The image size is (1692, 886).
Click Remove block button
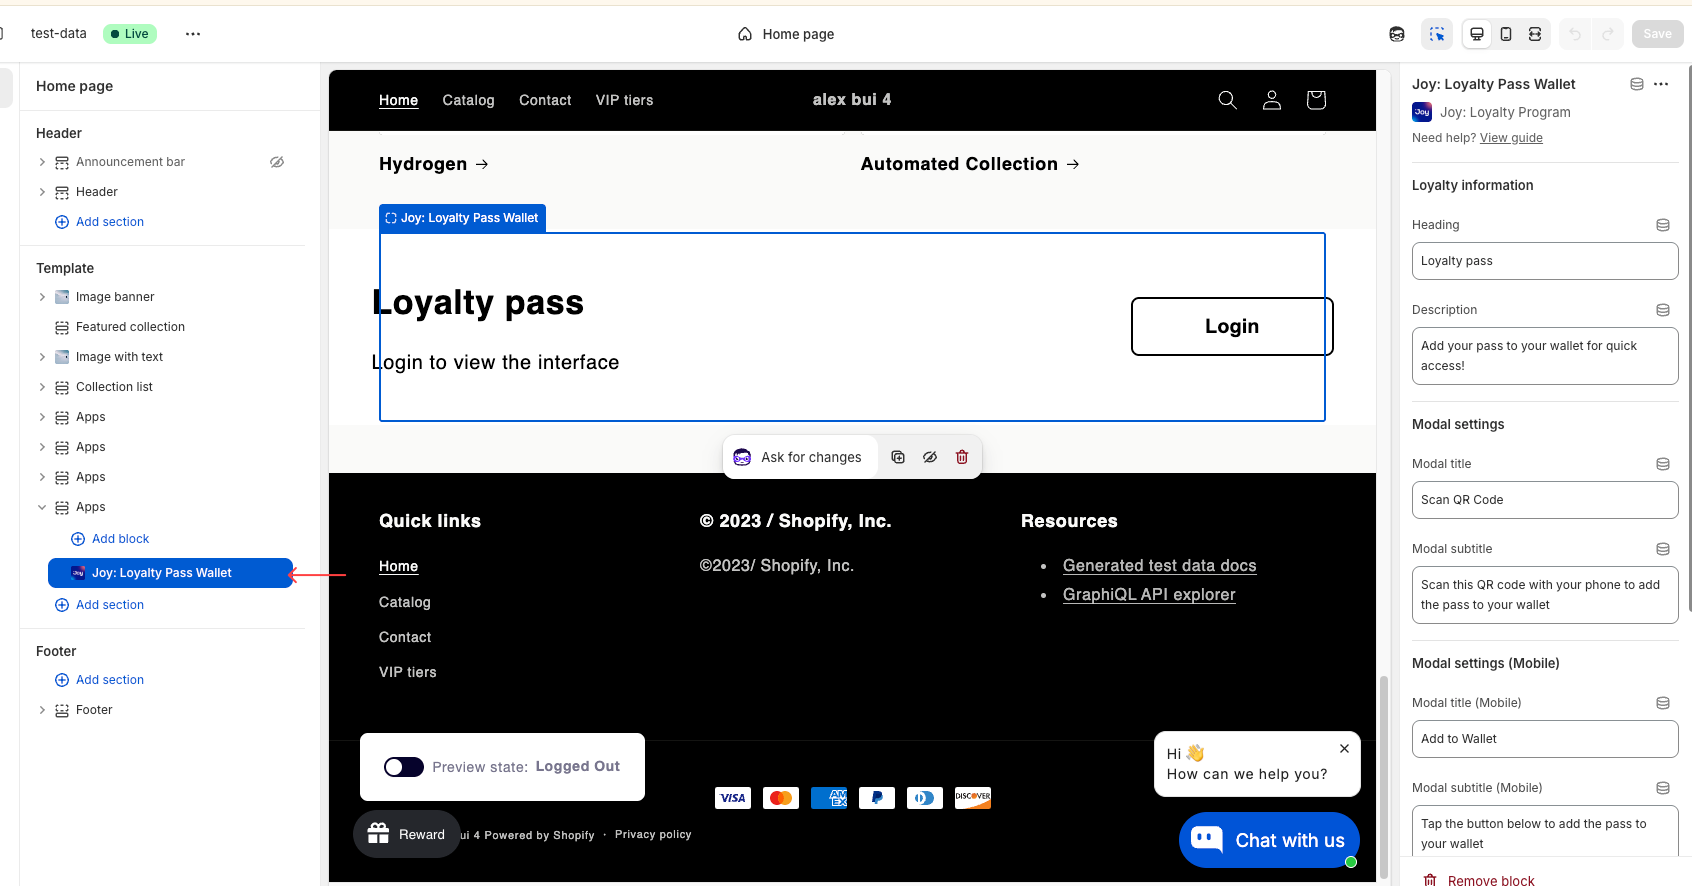pos(1490,880)
